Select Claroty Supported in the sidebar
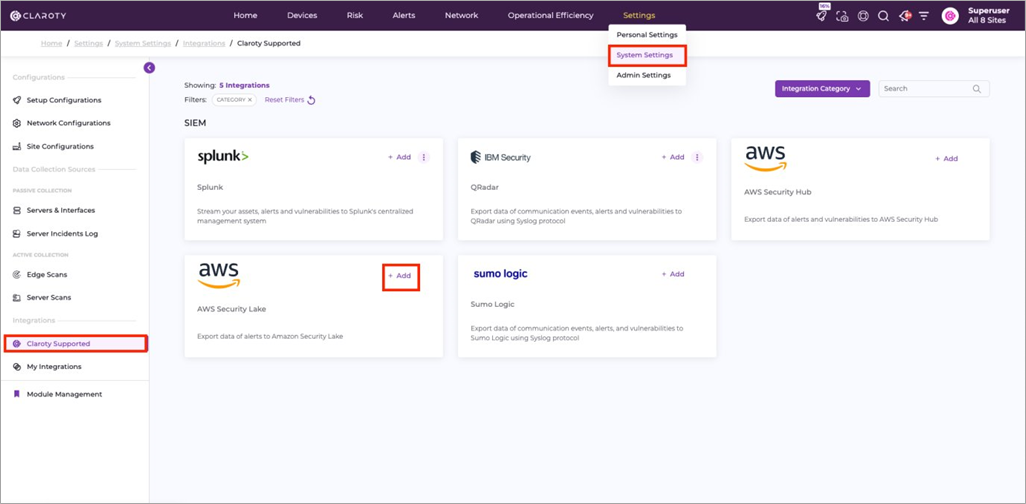1026x504 pixels. pyautogui.click(x=75, y=344)
